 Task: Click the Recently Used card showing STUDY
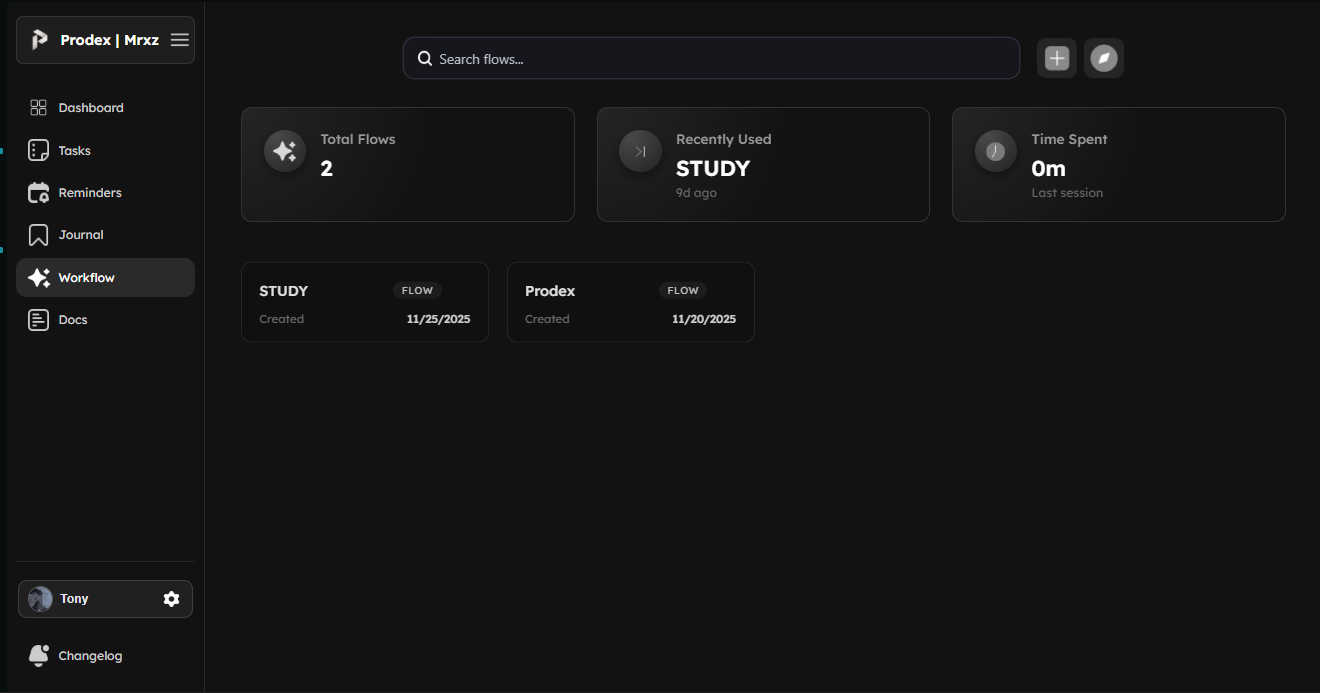762,164
